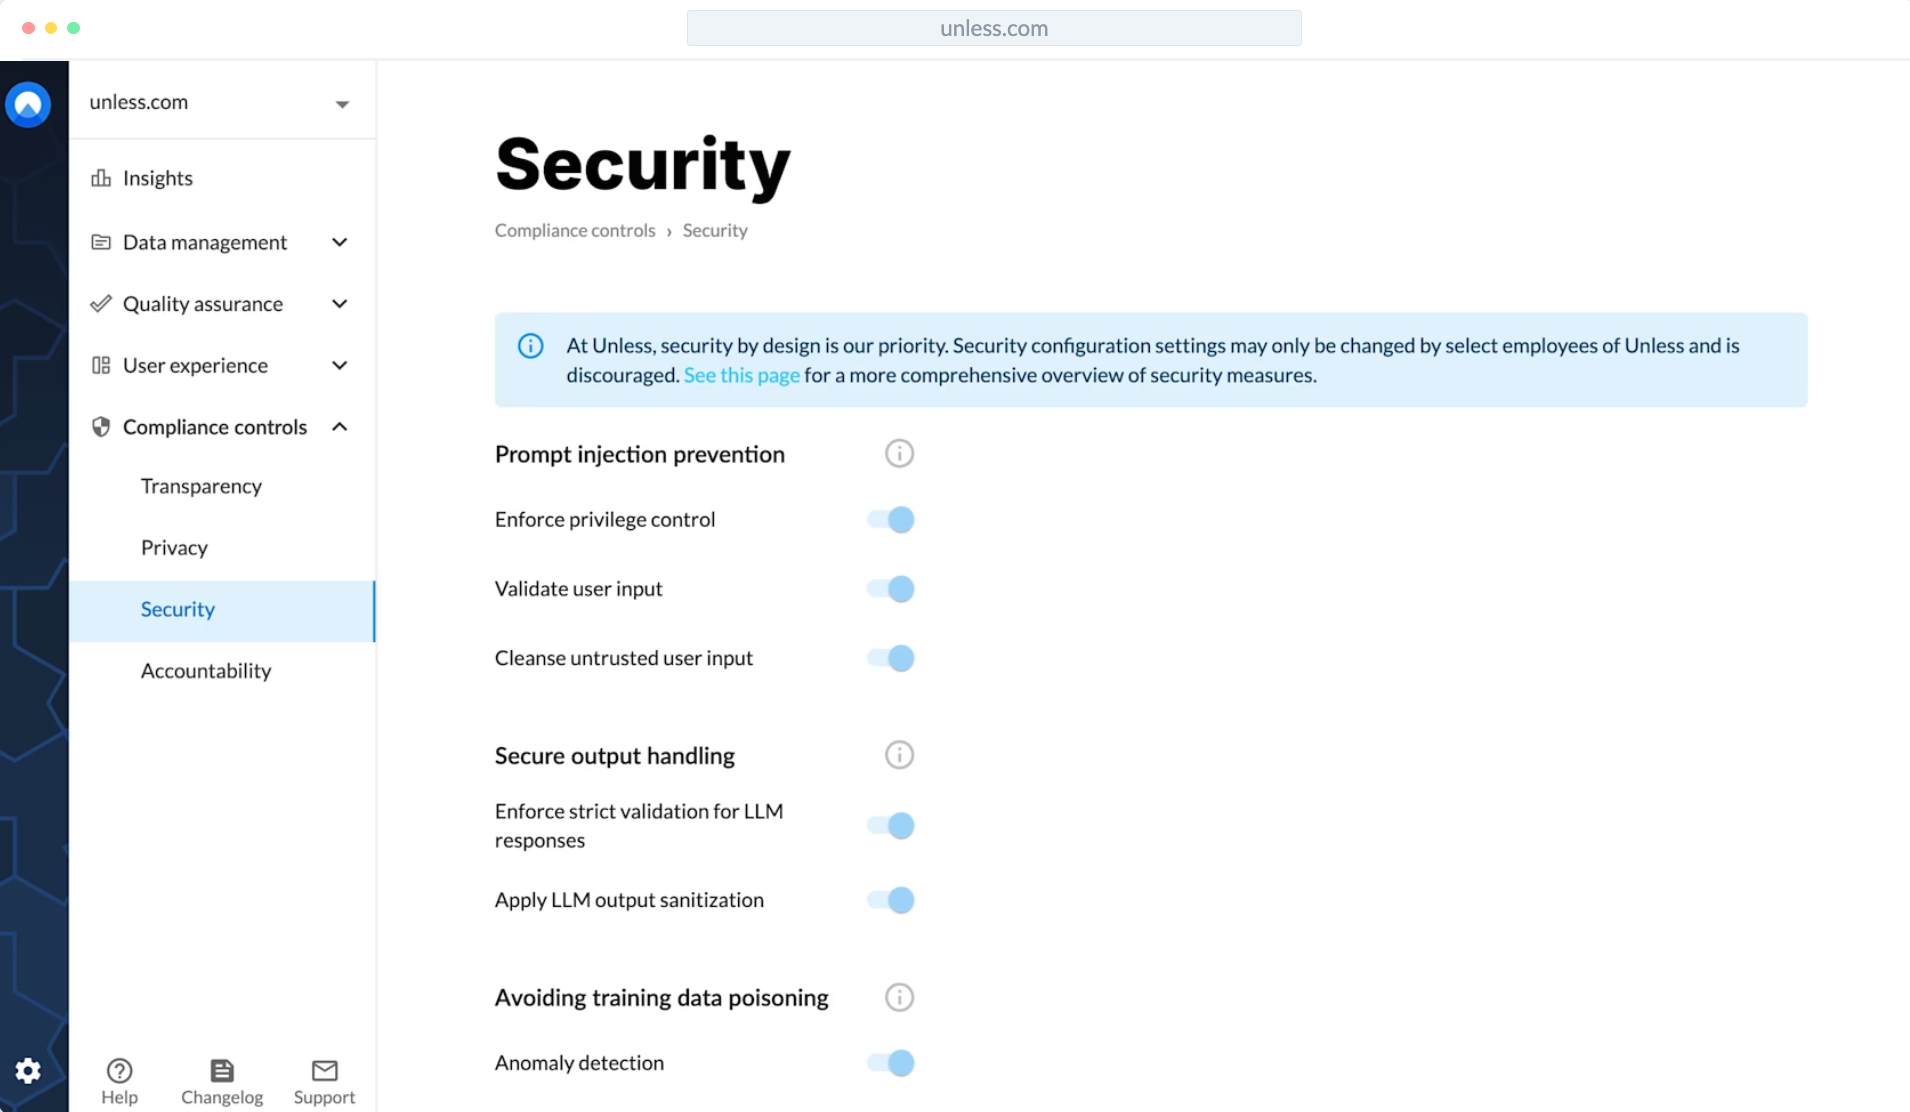Open the Accountability menu item

206,671
